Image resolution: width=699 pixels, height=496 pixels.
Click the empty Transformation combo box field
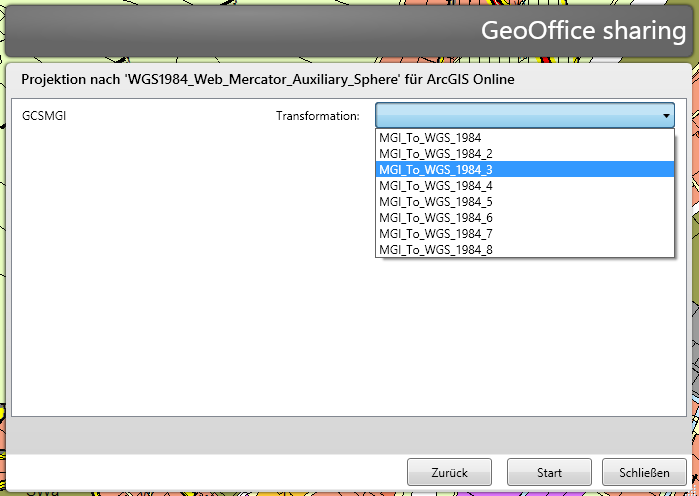pyautogui.click(x=515, y=116)
